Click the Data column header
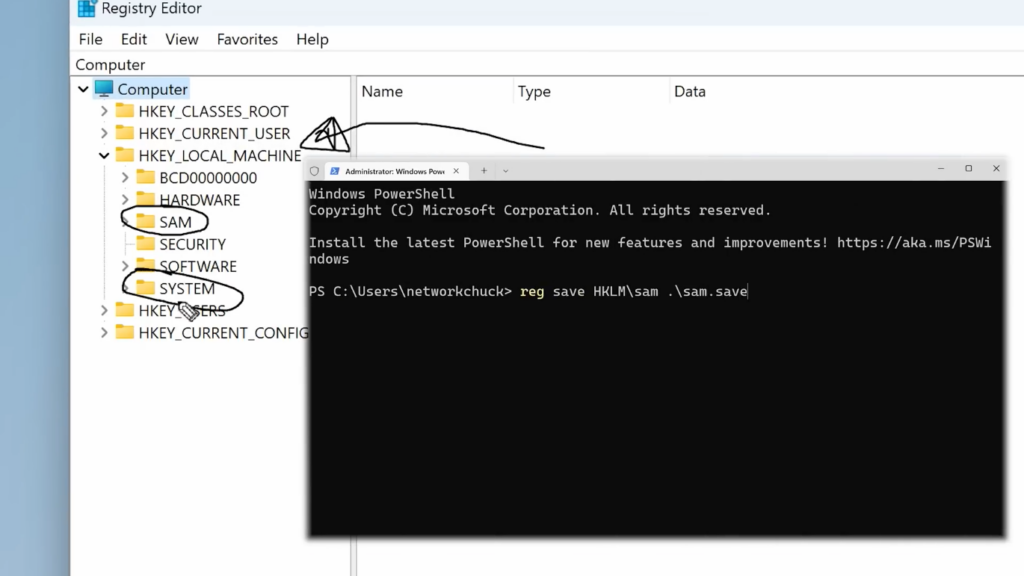The image size is (1024, 576). click(x=690, y=92)
